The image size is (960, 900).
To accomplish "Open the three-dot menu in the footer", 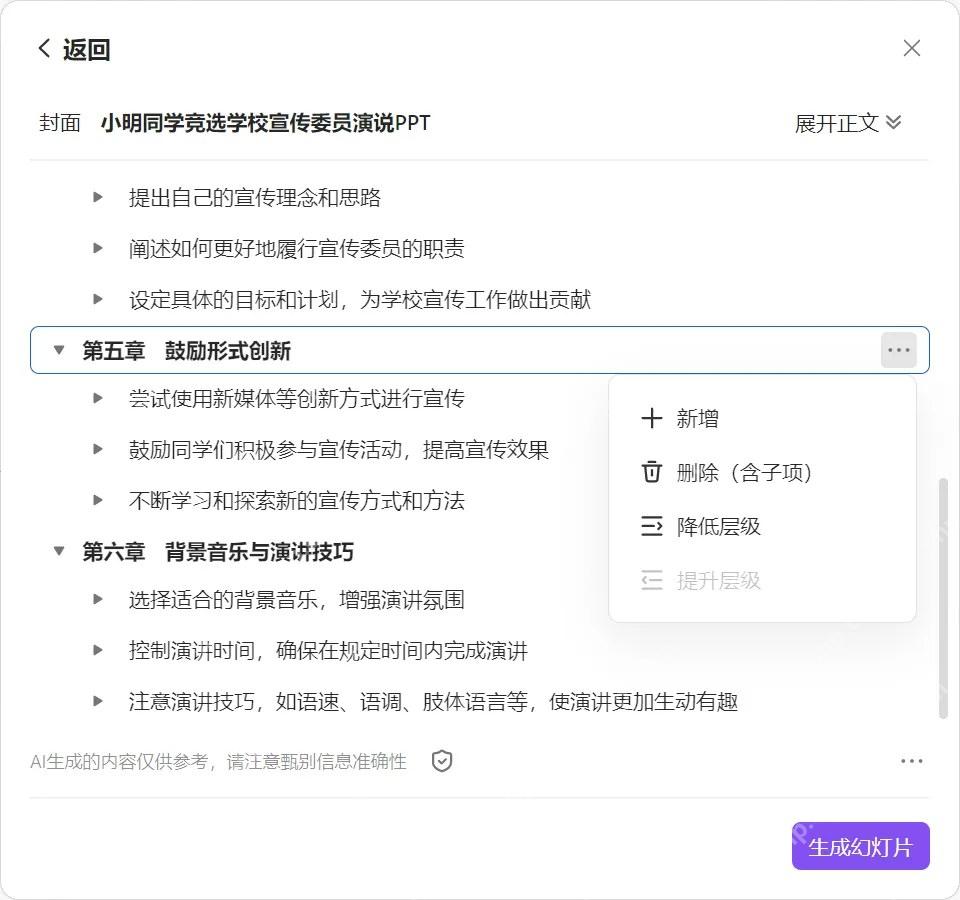I will [x=912, y=761].
